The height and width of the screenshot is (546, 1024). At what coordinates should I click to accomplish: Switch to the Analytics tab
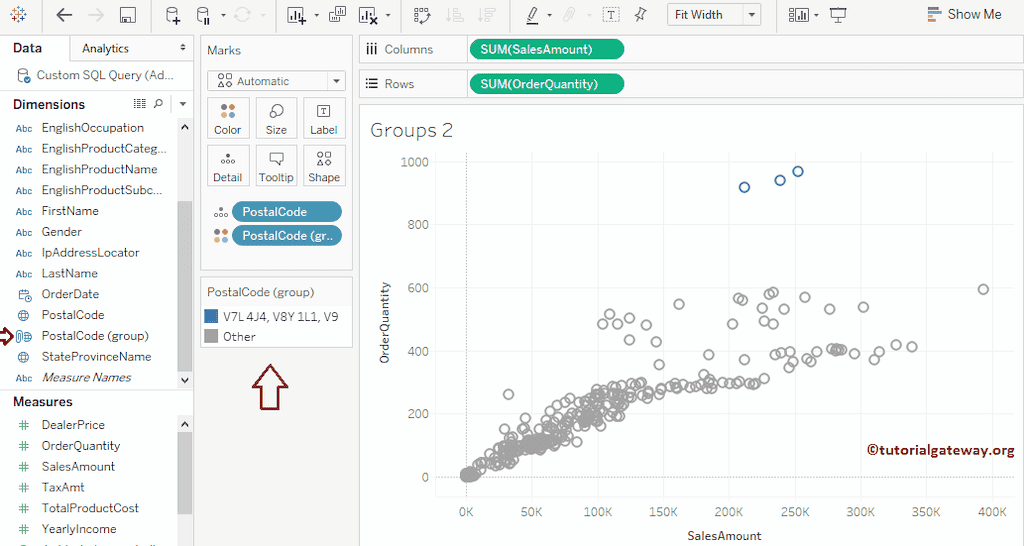[106, 48]
